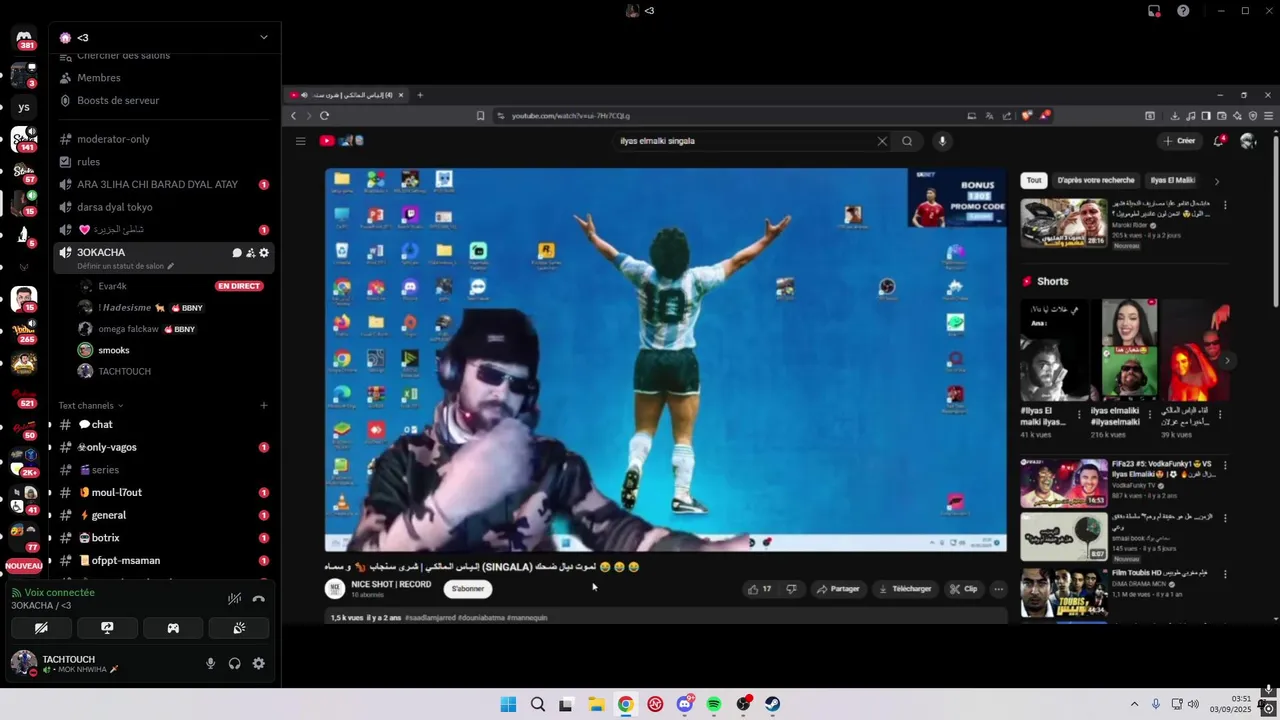Open Spotify from taskbar
Image resolution: width=1280 pixels, height=720 pixels.
714,704
